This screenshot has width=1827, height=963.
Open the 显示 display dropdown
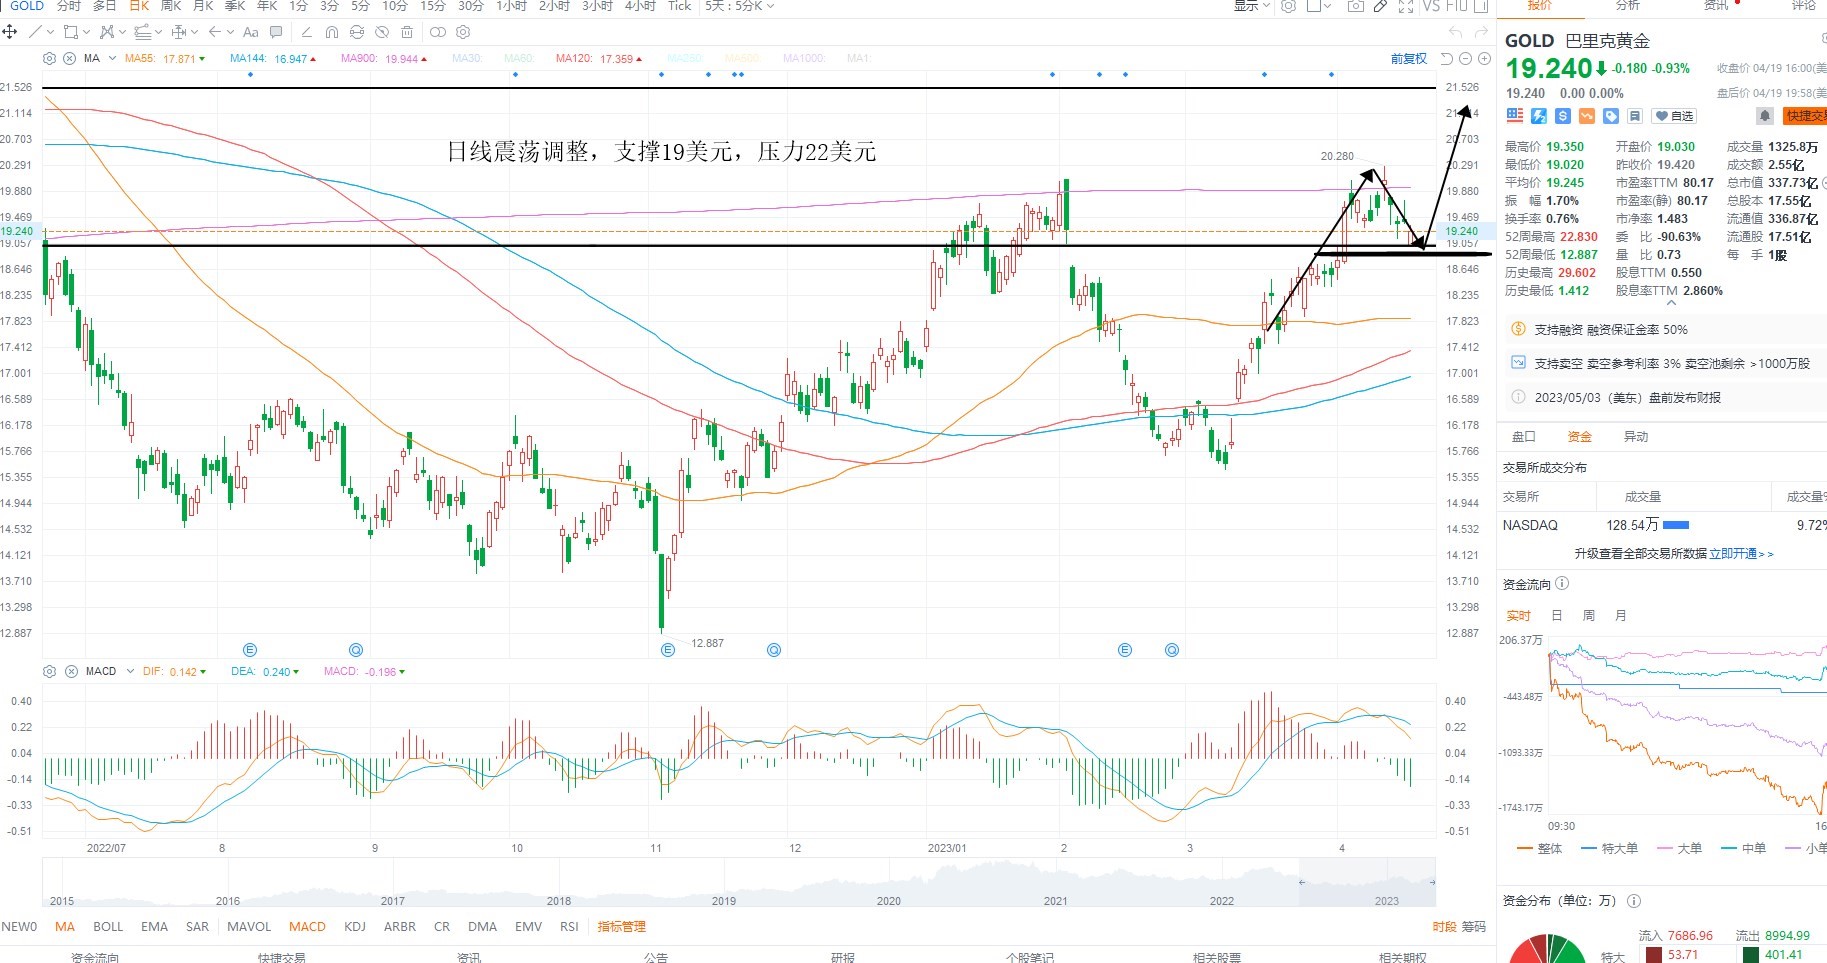[x=1251, y=6]
